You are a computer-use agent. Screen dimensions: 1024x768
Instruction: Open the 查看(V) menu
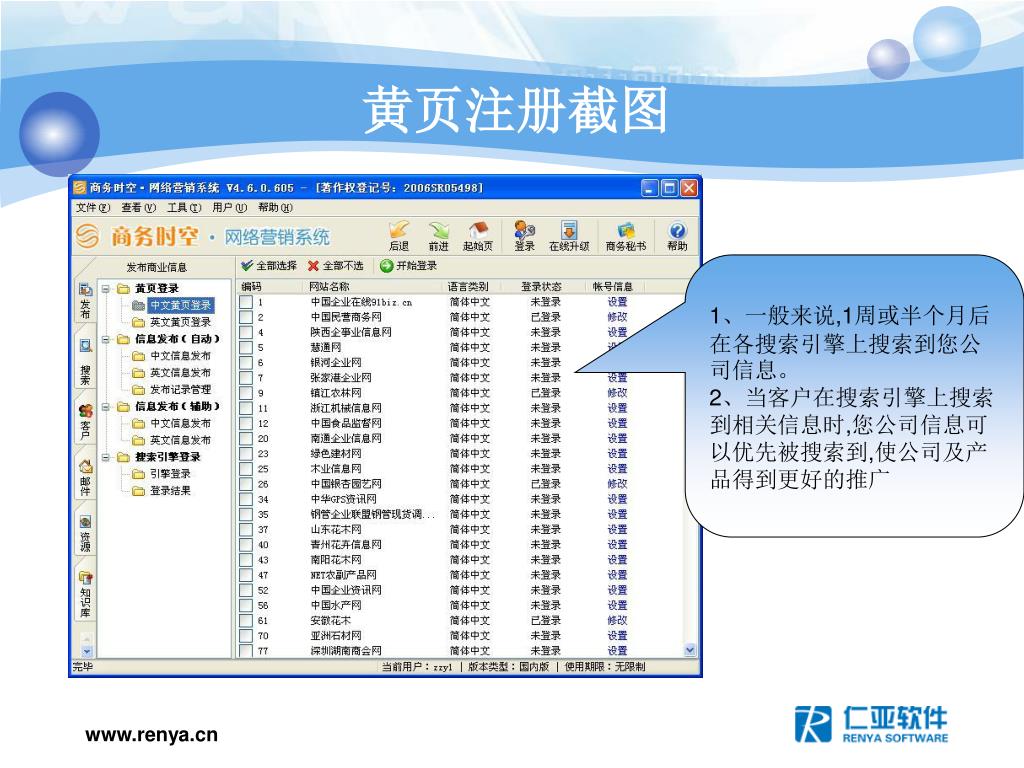click(138, 208)
